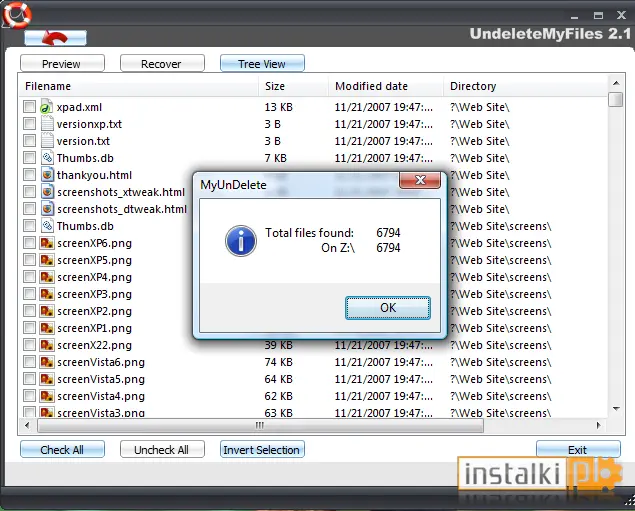Click the Recover button
The image size is (635, 511).
click(162, 64)
